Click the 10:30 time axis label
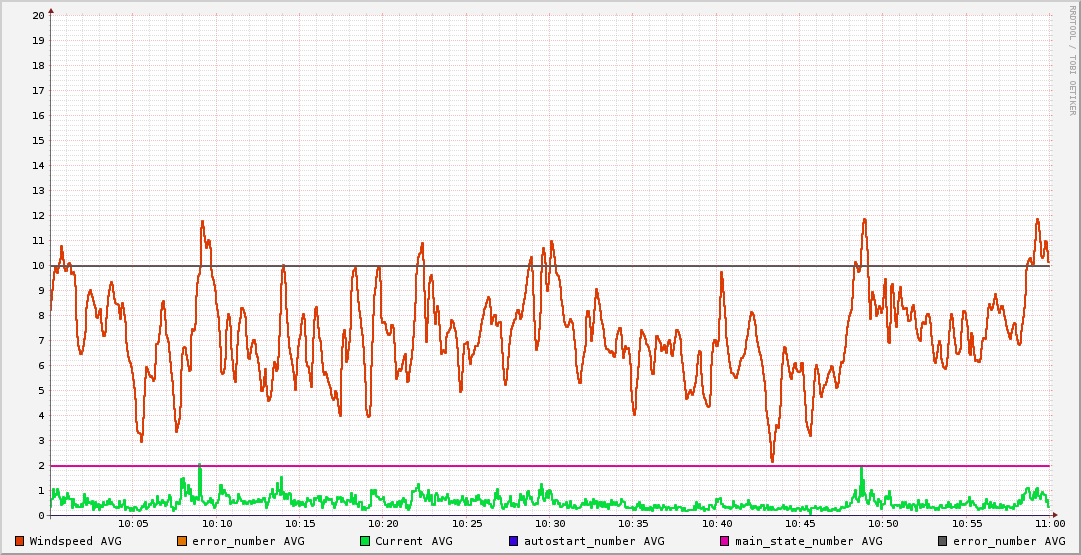The width and height of the screenshot is (1081, 555). (x=550, y=523)
